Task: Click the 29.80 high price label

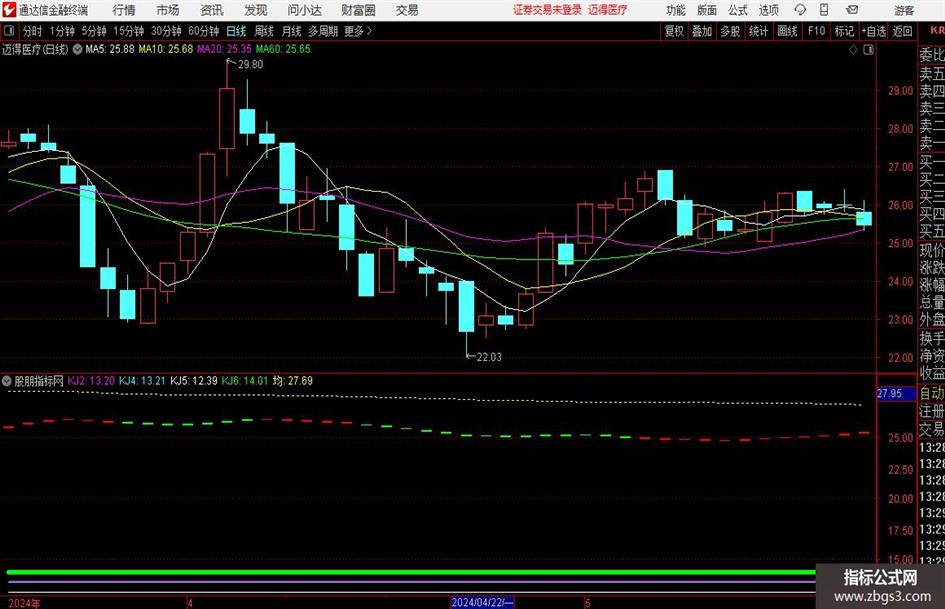Action: (250, 65)
